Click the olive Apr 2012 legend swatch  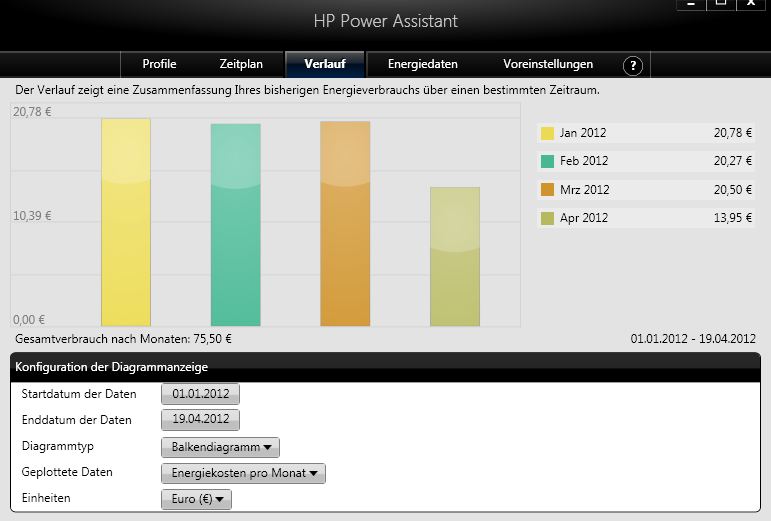pyautogui.click(x=547, y=218)
